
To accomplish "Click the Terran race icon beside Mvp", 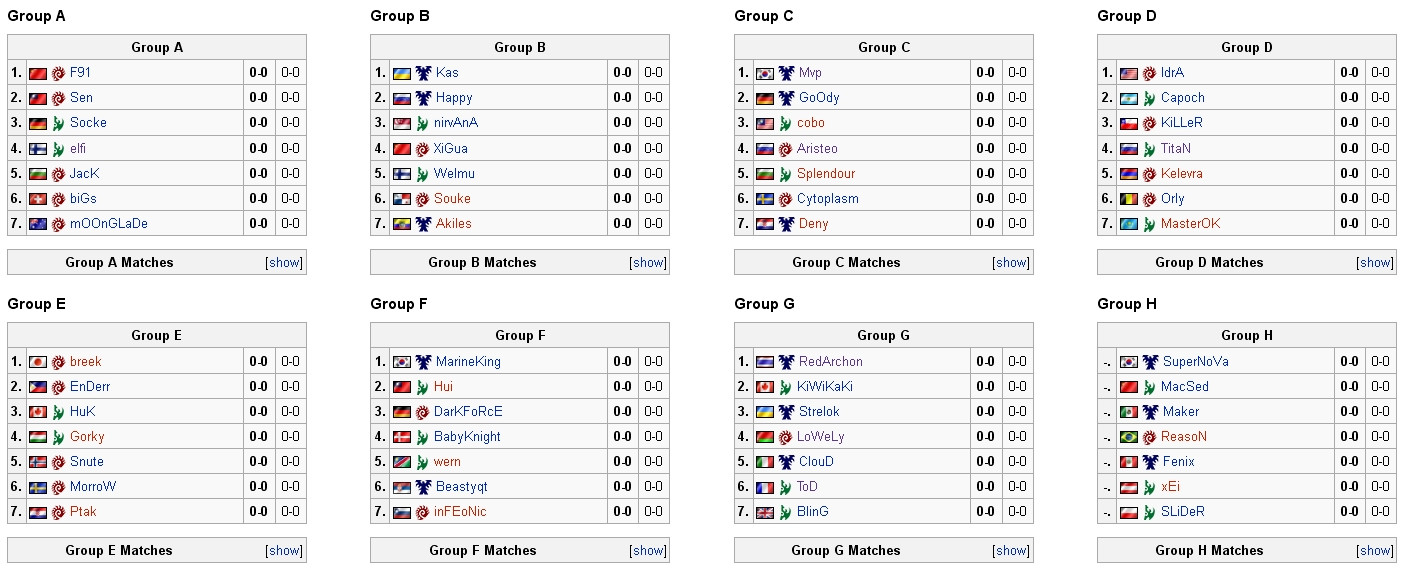I will point(786,73).
